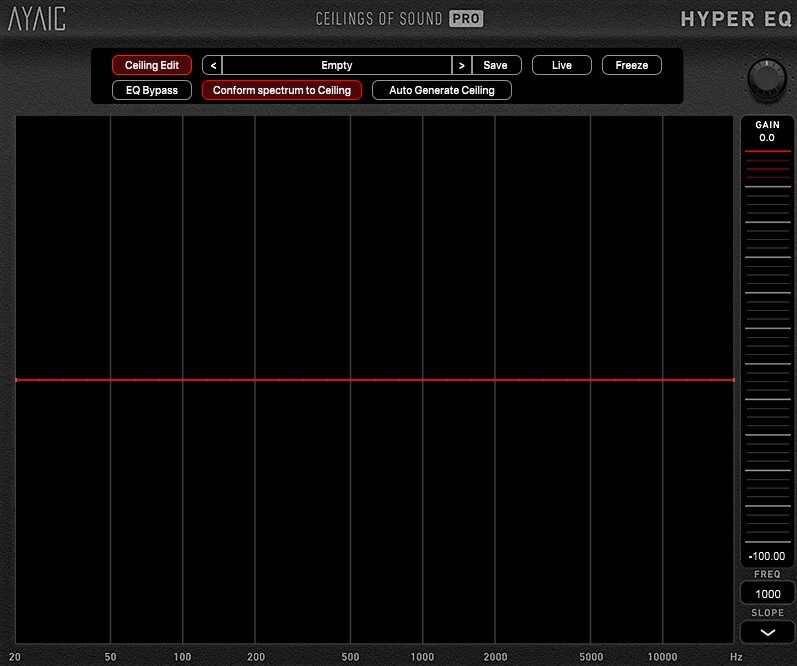The image size is (797, 666).
Task: Go to next preset with right arrow
Action: coord(461,65)
